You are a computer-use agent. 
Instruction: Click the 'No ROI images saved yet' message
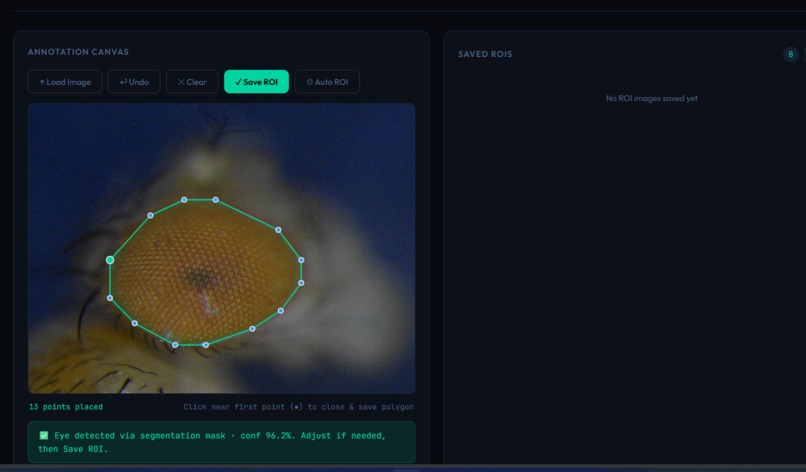[x=651, y=98]
